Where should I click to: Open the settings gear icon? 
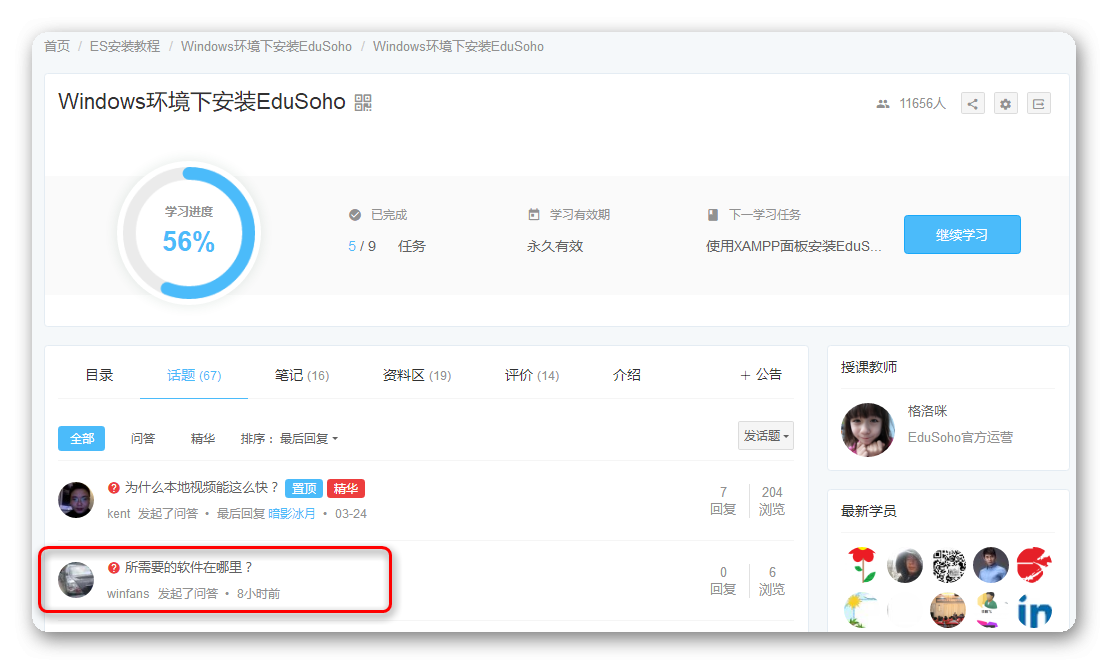(1005, 103)
